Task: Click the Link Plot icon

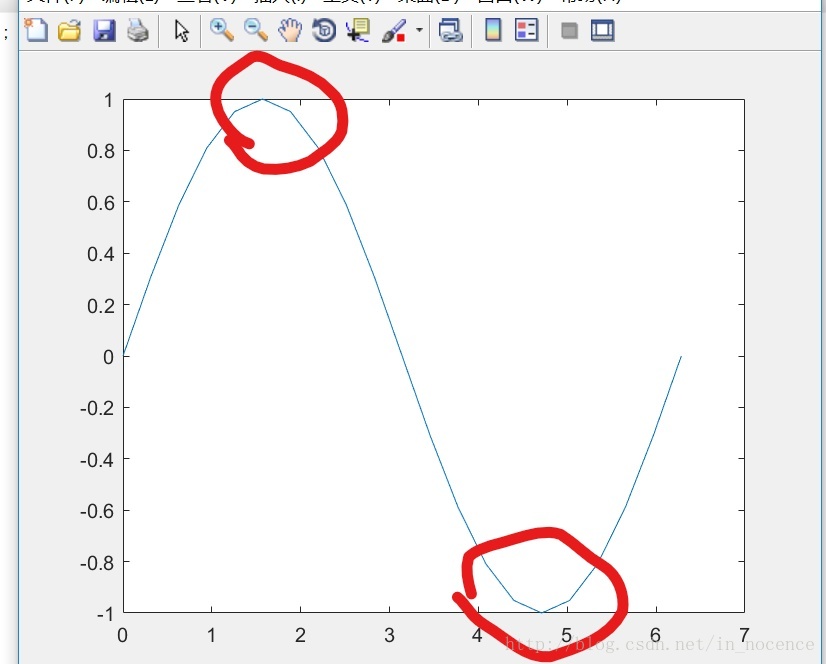Action: point(451,31)
